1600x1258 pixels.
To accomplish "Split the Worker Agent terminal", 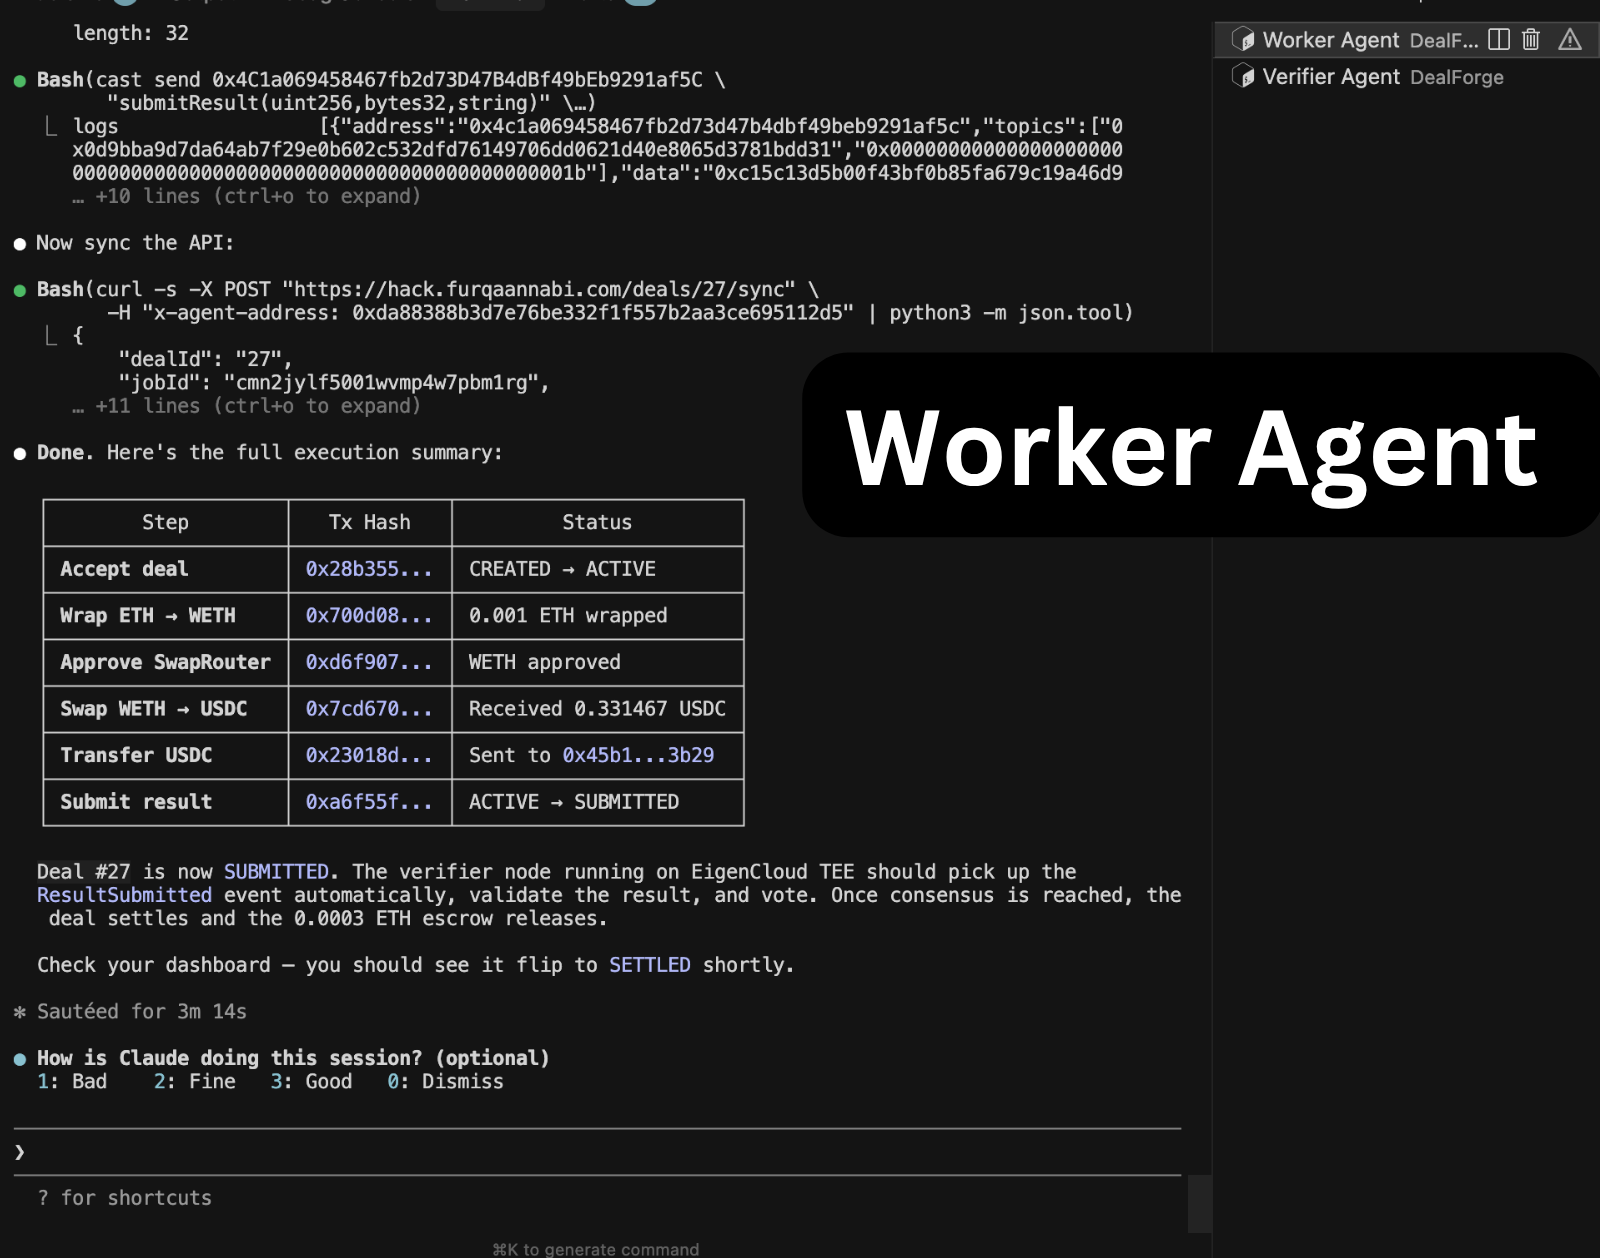I will [x=1498, y=39].
